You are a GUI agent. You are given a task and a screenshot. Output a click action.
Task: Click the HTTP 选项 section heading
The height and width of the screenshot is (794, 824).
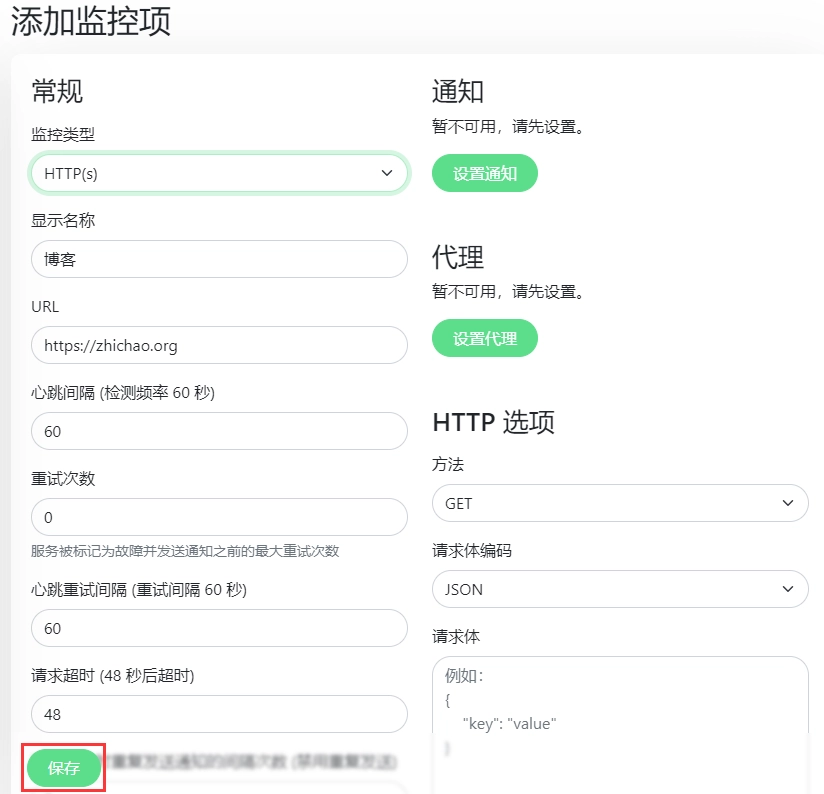pyautogui.click(x=493, y=422)
